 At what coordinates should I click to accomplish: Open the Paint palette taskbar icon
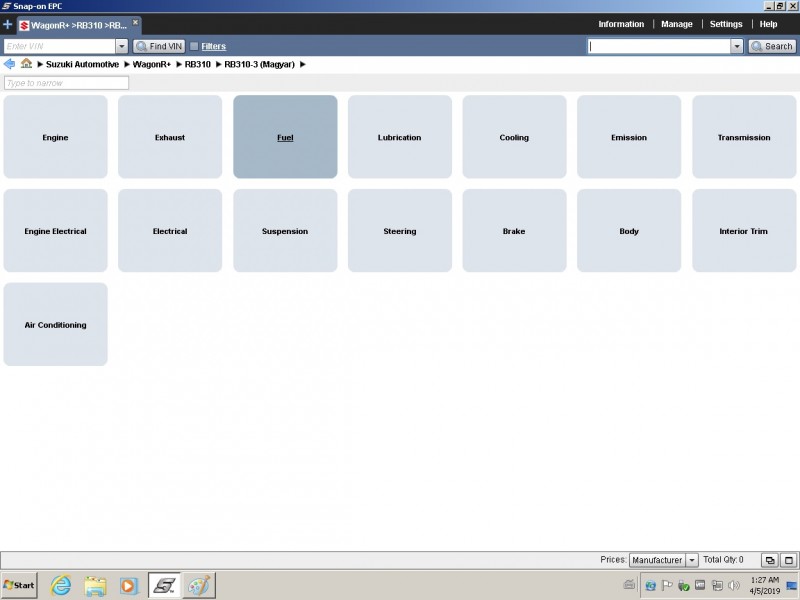coord(199,585)
